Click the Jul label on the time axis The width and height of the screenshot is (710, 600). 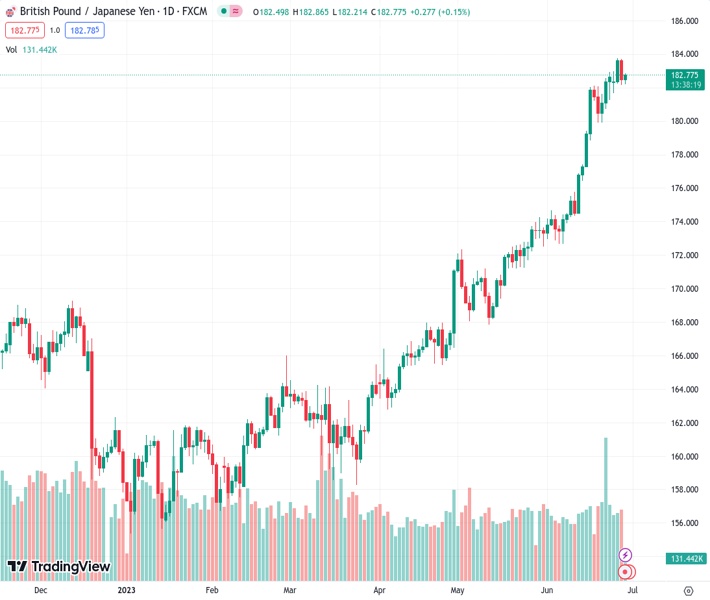632,591
